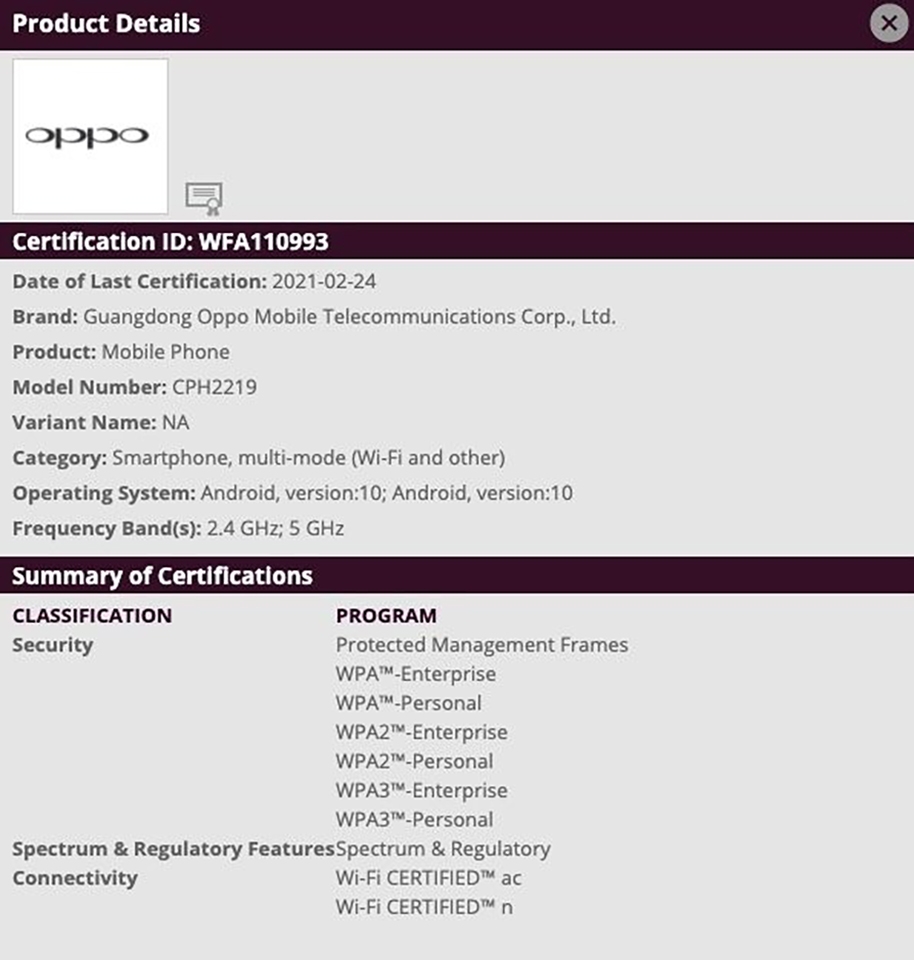The image size is (914, 960).
Task: Select Protected Management Frames program
Action: (x=482, y=645)
